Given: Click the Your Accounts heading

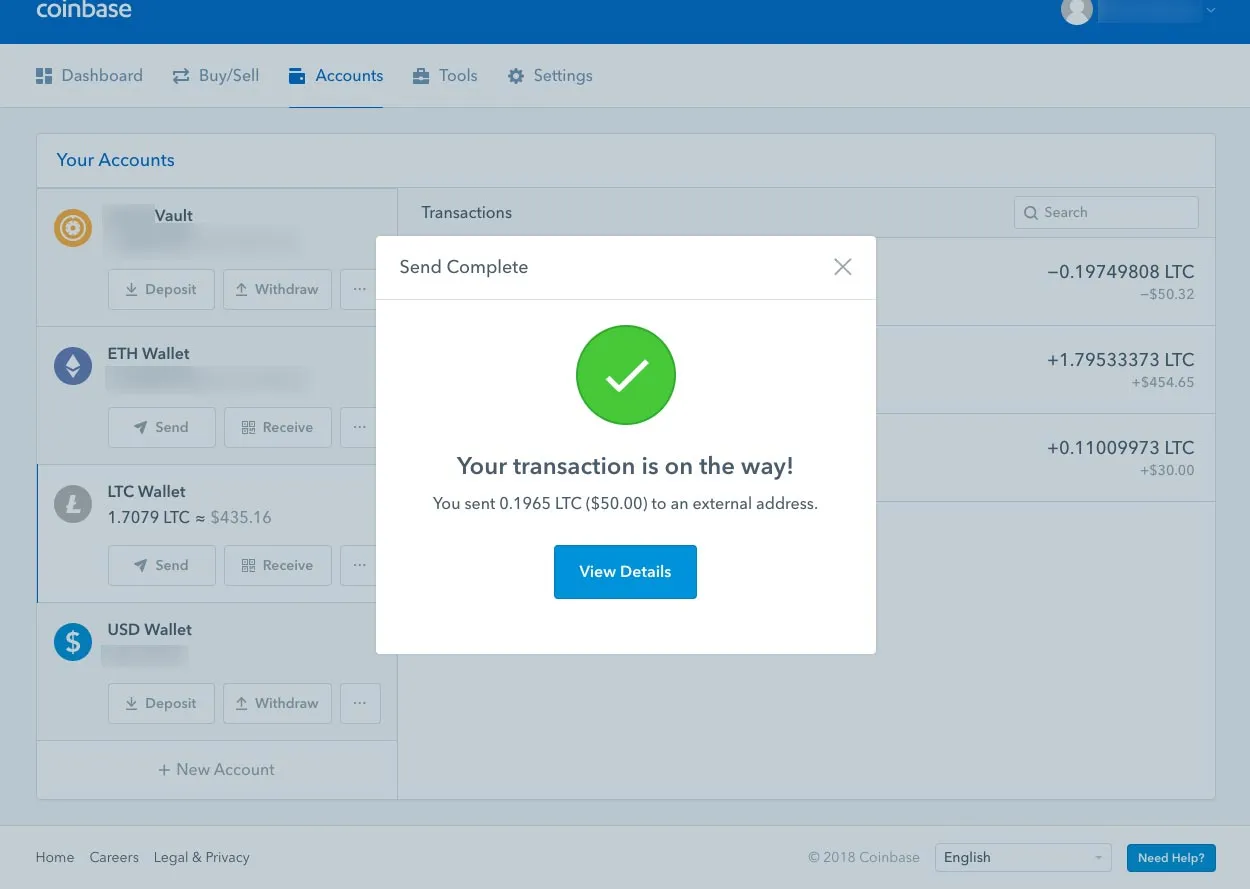Looking at the screenshot, I should (x=115, y=160).
